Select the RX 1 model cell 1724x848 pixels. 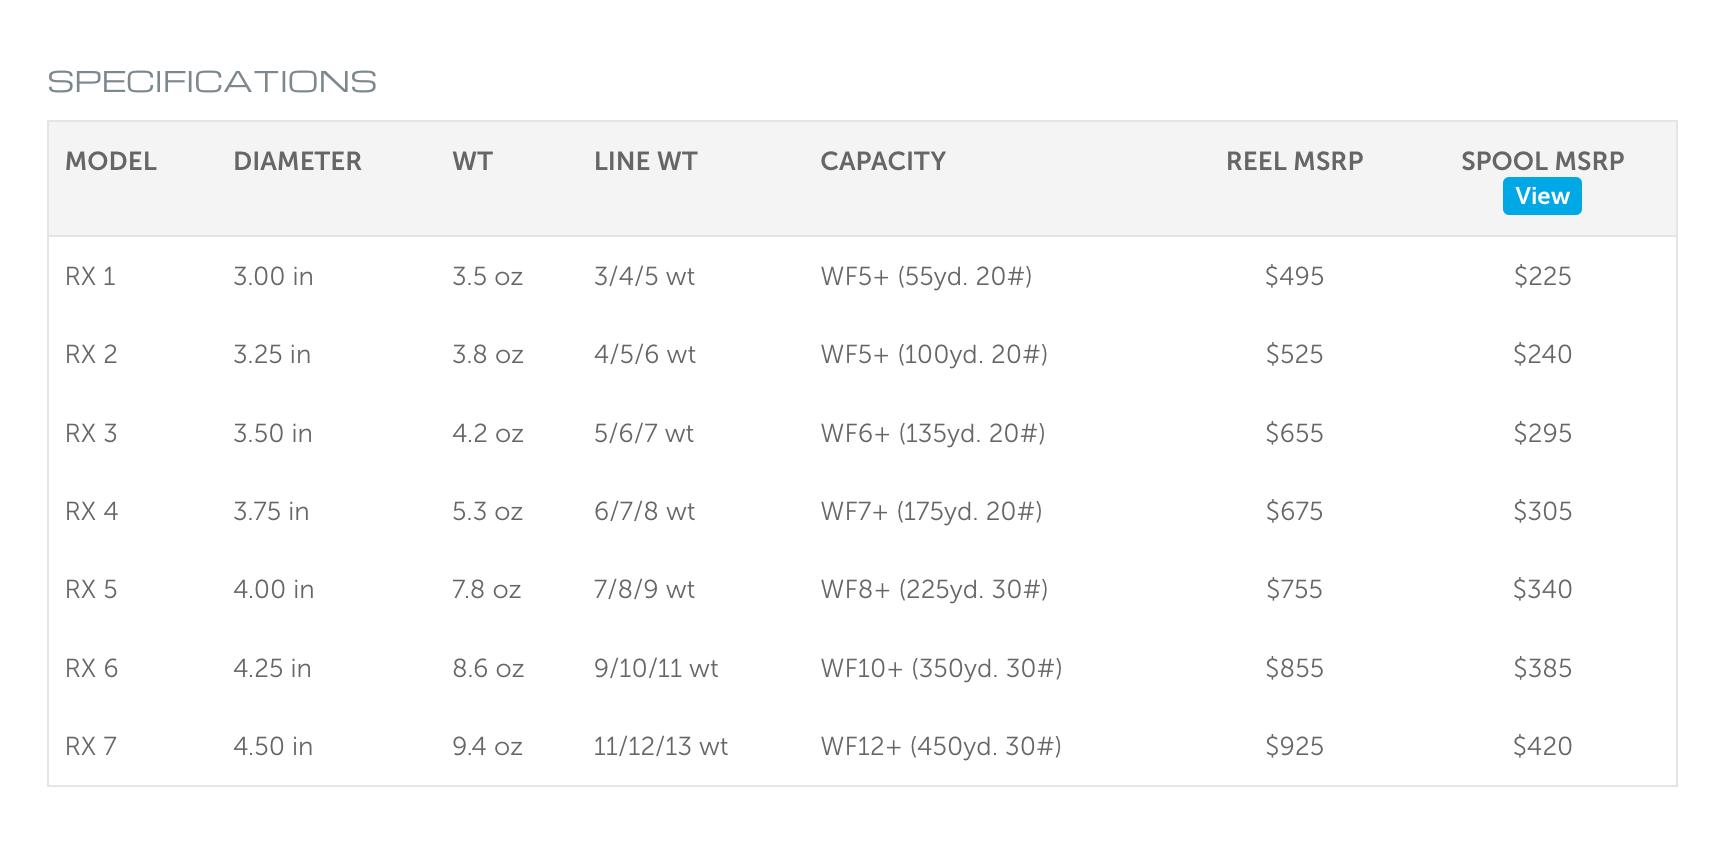91,276
